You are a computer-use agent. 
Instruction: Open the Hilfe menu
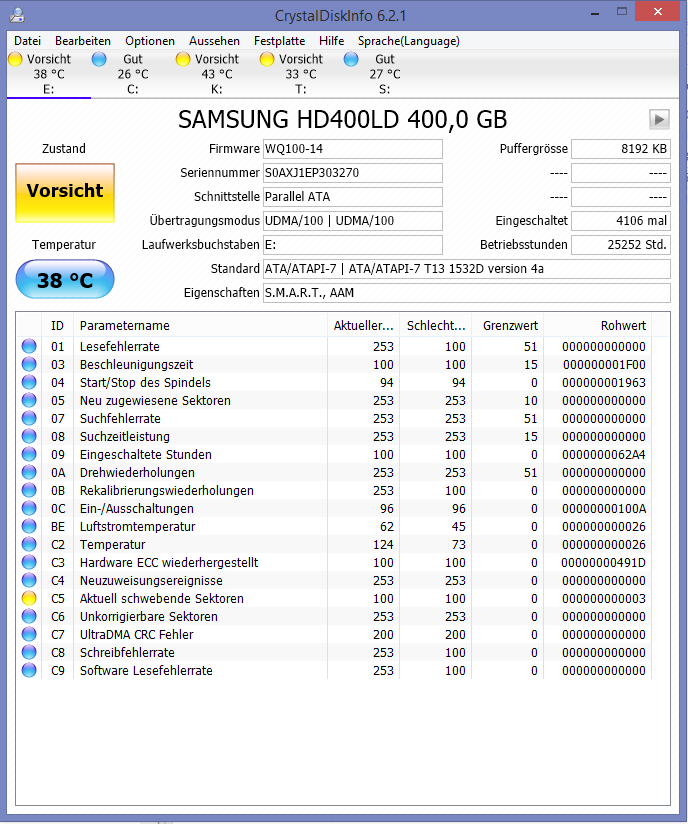click(332, 41)
